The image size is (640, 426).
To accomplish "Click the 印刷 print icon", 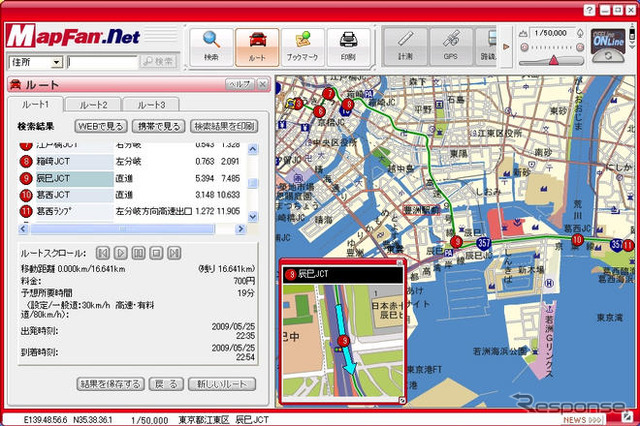I will (348, 47).
